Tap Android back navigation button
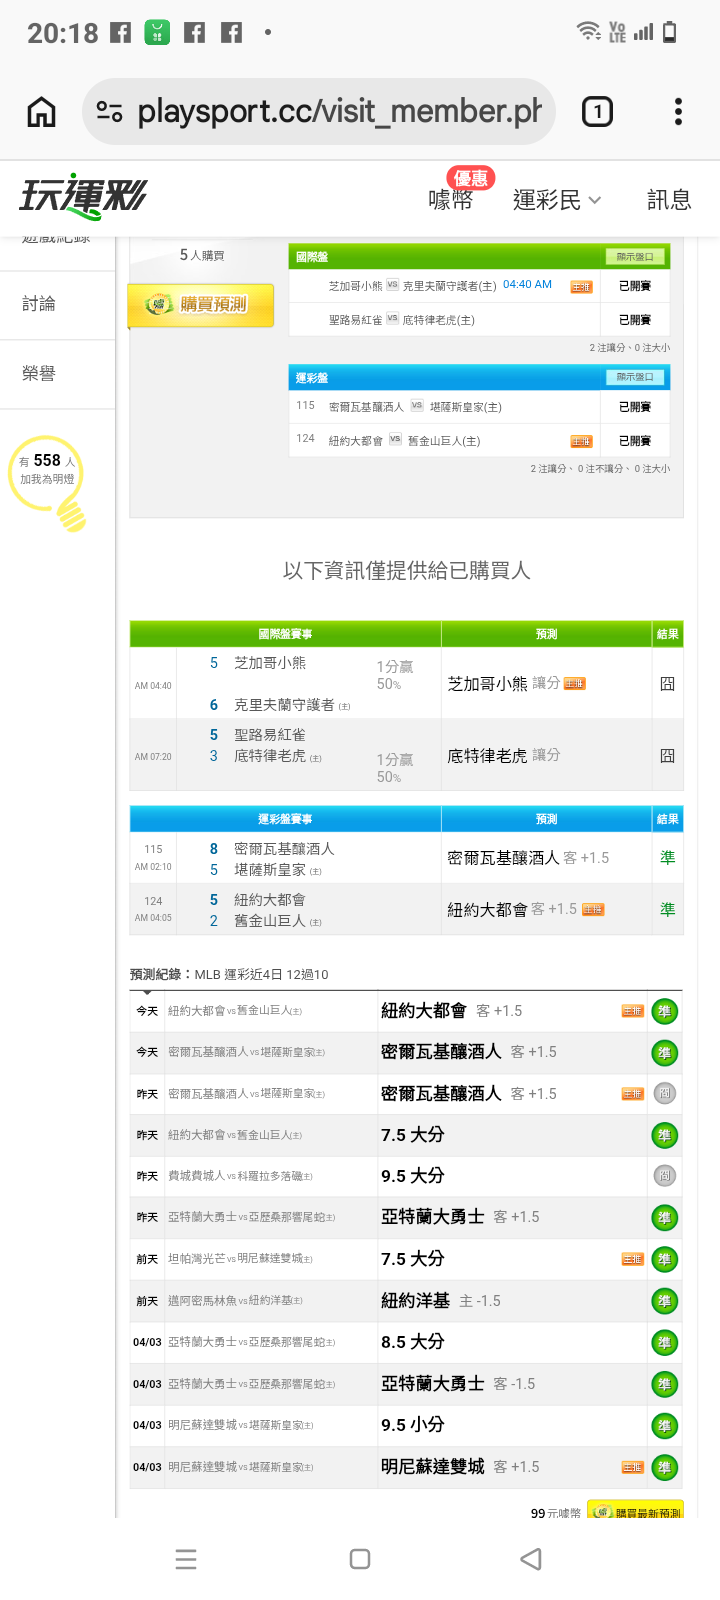Viewport: 720px width, 1600px height. tap(532, 1559)
